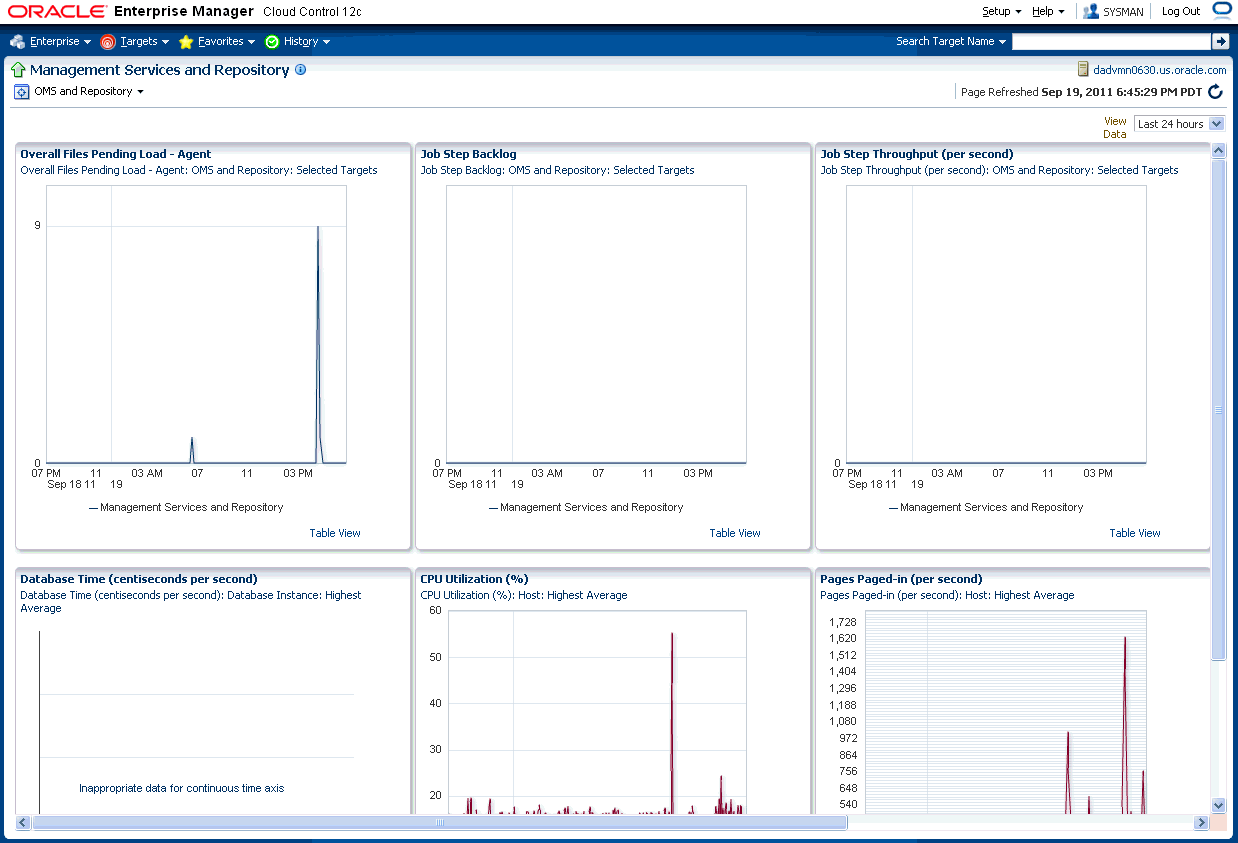Click the horizontal scrollbar left arrow

click(x=24, y=823)
